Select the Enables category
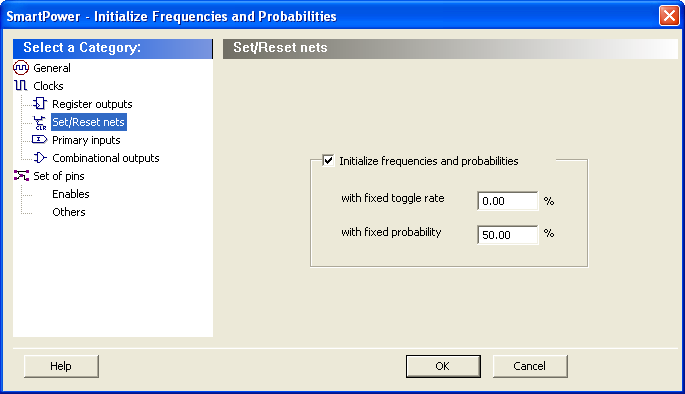This screenshot has height=394, width=685. click(71, 194)
